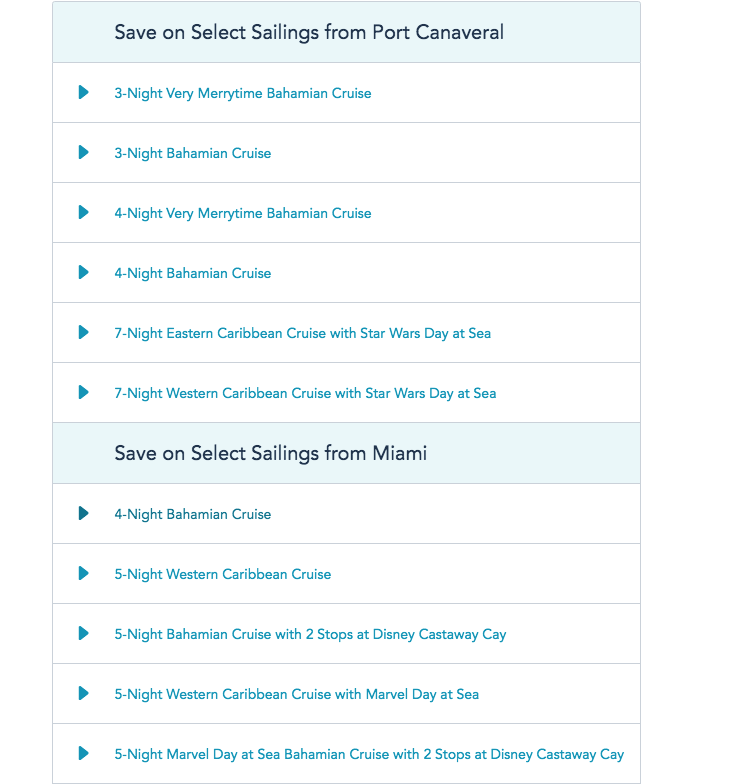Select 7-Night Western Caribbean Star Wars cruise text
The image size is (738, 784).
tap(305, 393)
